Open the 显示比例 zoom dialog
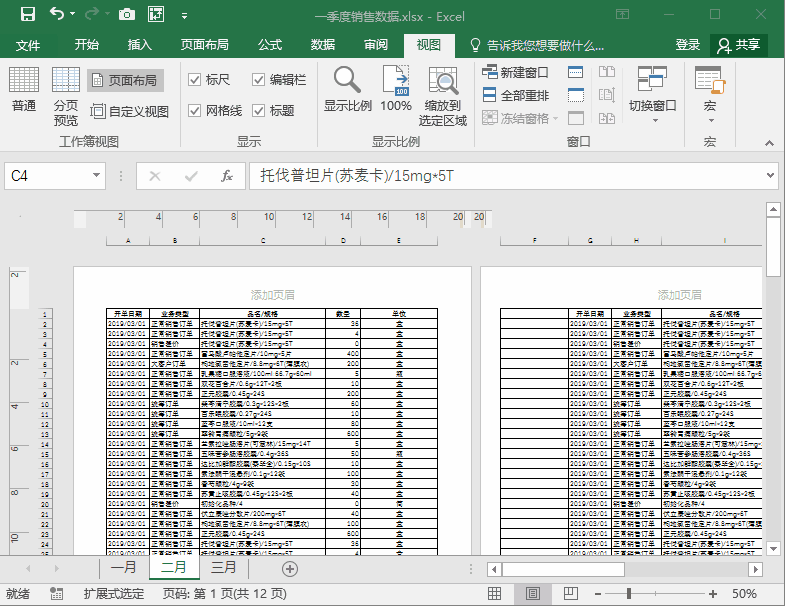785x606 pixels. coord(348,90)
